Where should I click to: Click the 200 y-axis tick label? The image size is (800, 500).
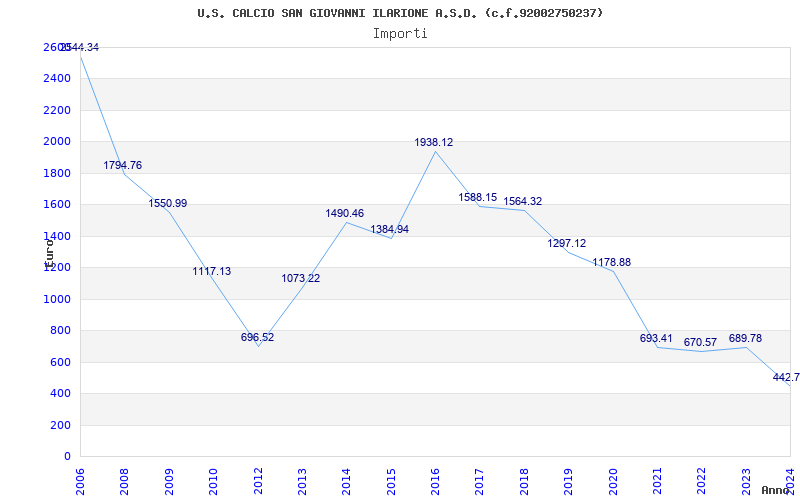(60, 426)
